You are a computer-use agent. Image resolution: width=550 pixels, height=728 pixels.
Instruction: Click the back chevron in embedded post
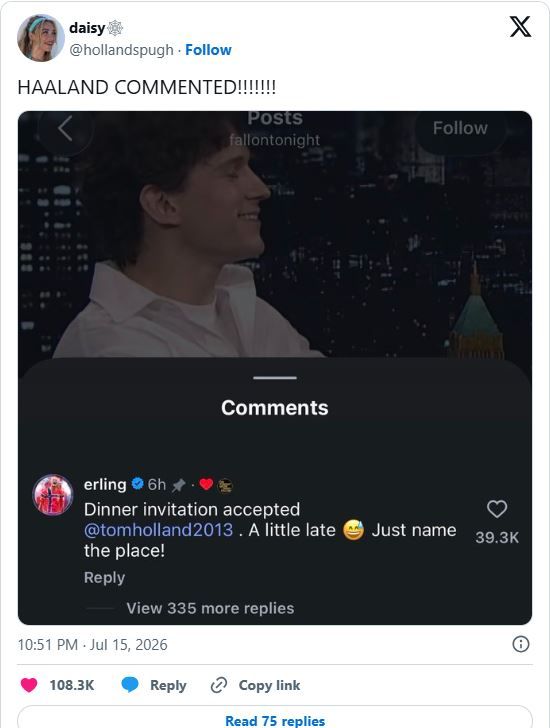tap(65, 129)
